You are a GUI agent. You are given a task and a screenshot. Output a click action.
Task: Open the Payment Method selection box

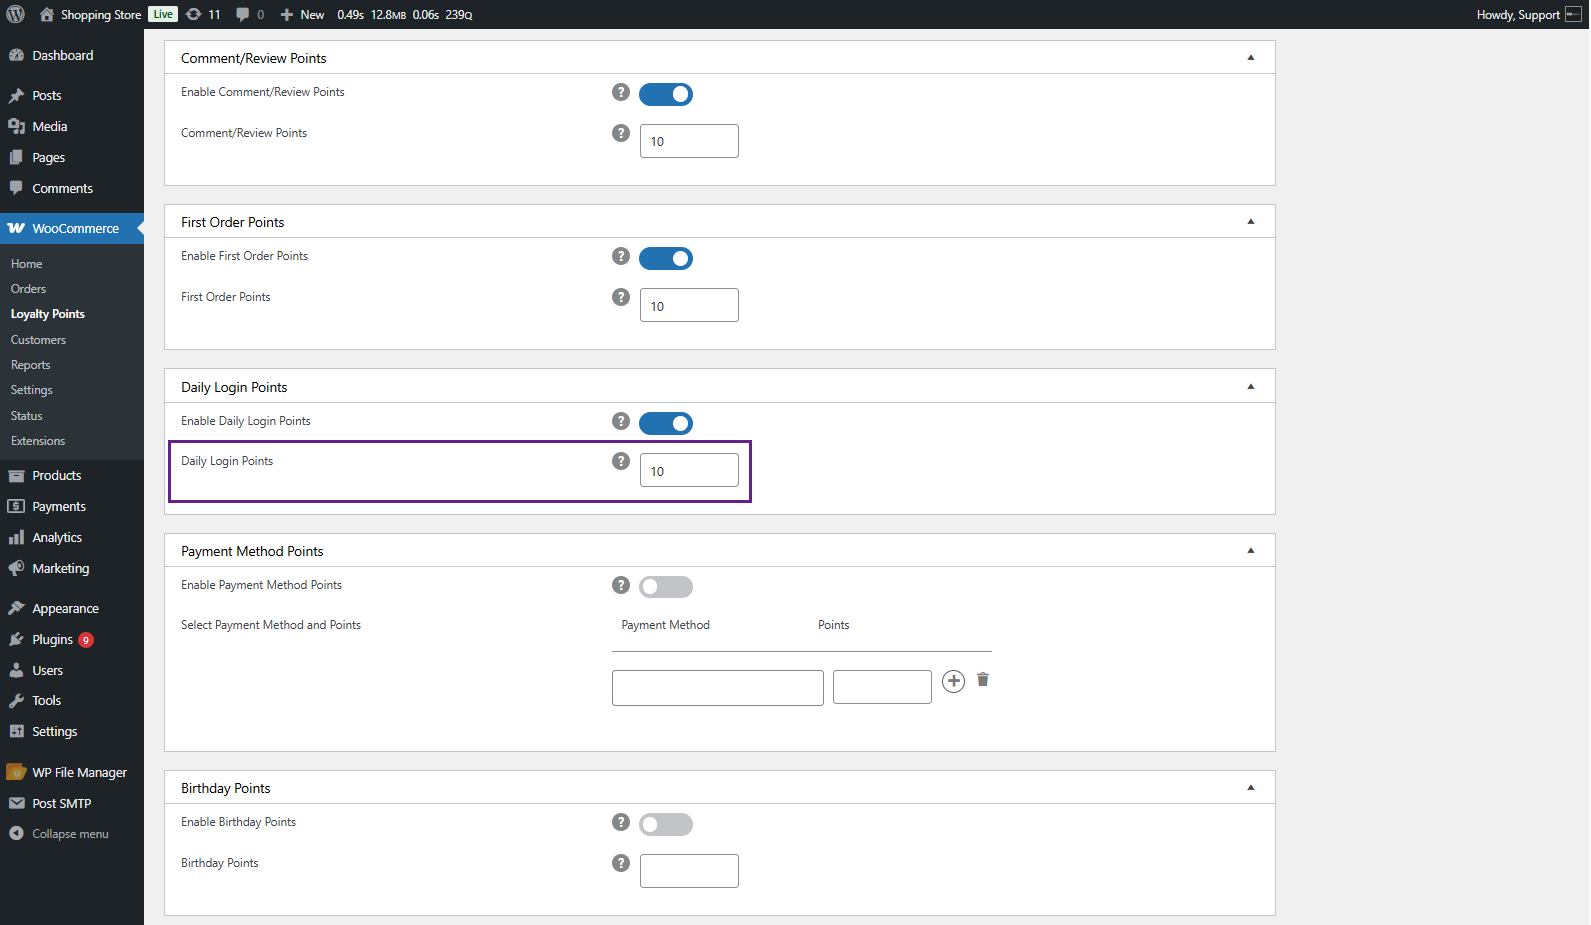[x=718, y=688]
